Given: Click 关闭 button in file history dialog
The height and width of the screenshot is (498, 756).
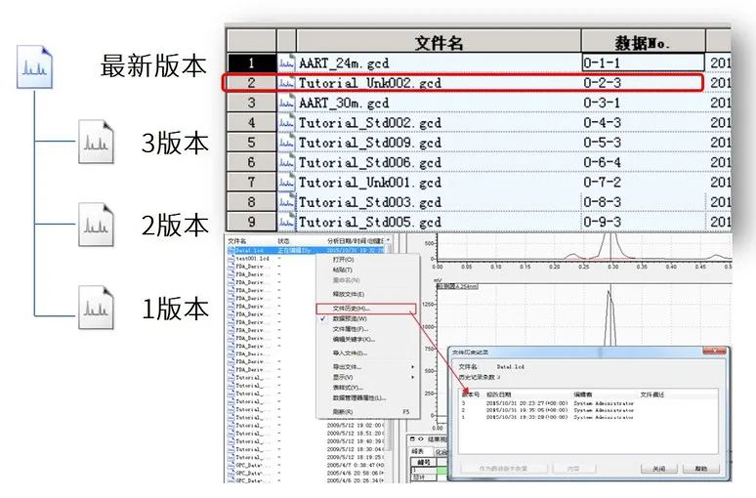Looking at the screenshot, I should (x=659, y=469).
